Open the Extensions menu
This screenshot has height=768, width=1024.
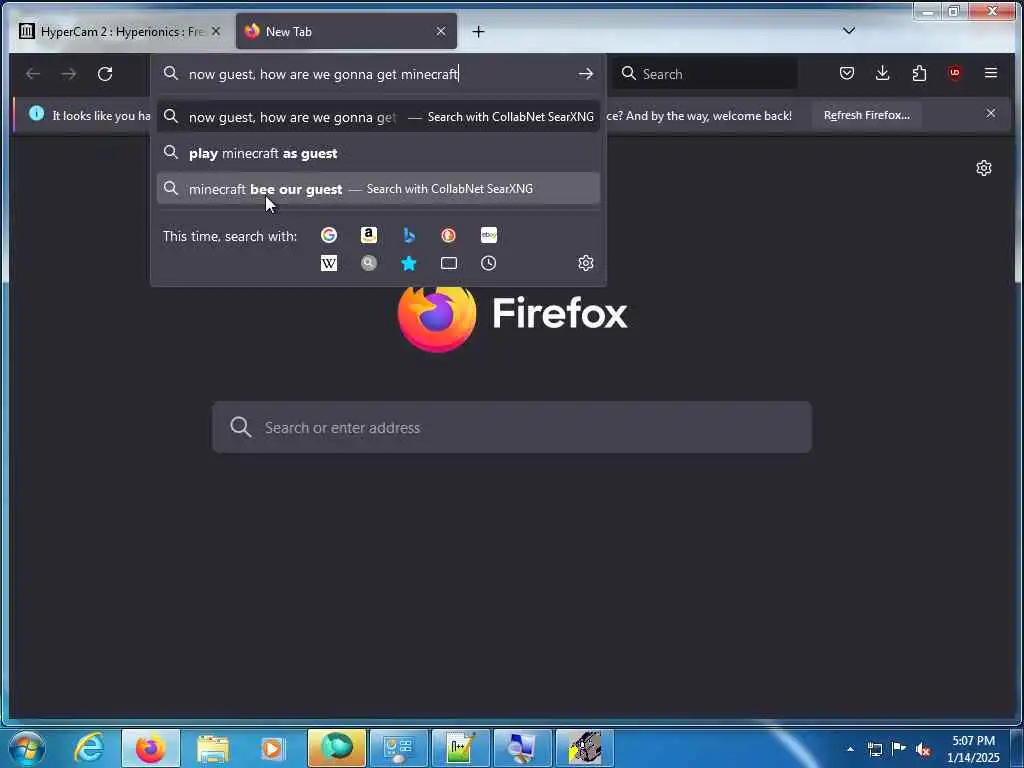coord(920,73)
